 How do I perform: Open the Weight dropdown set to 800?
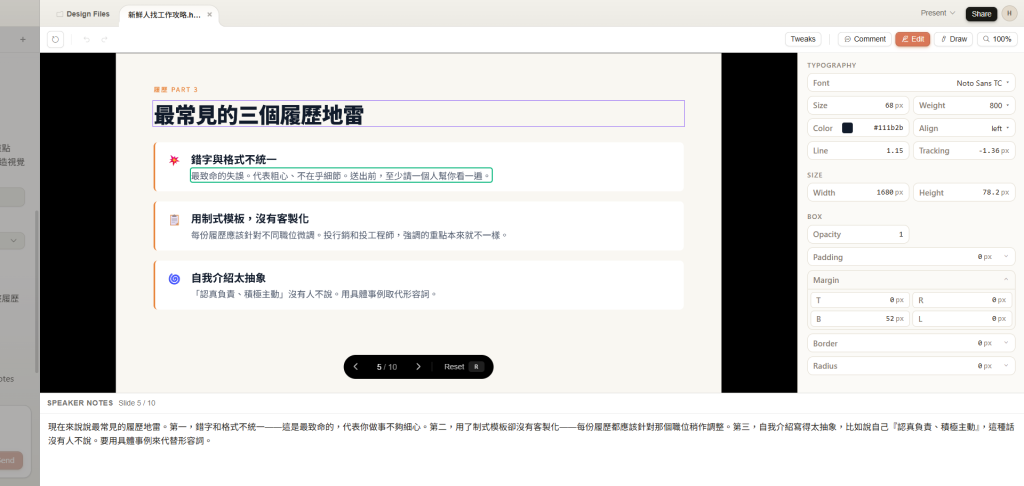click(x=963, y=105)
